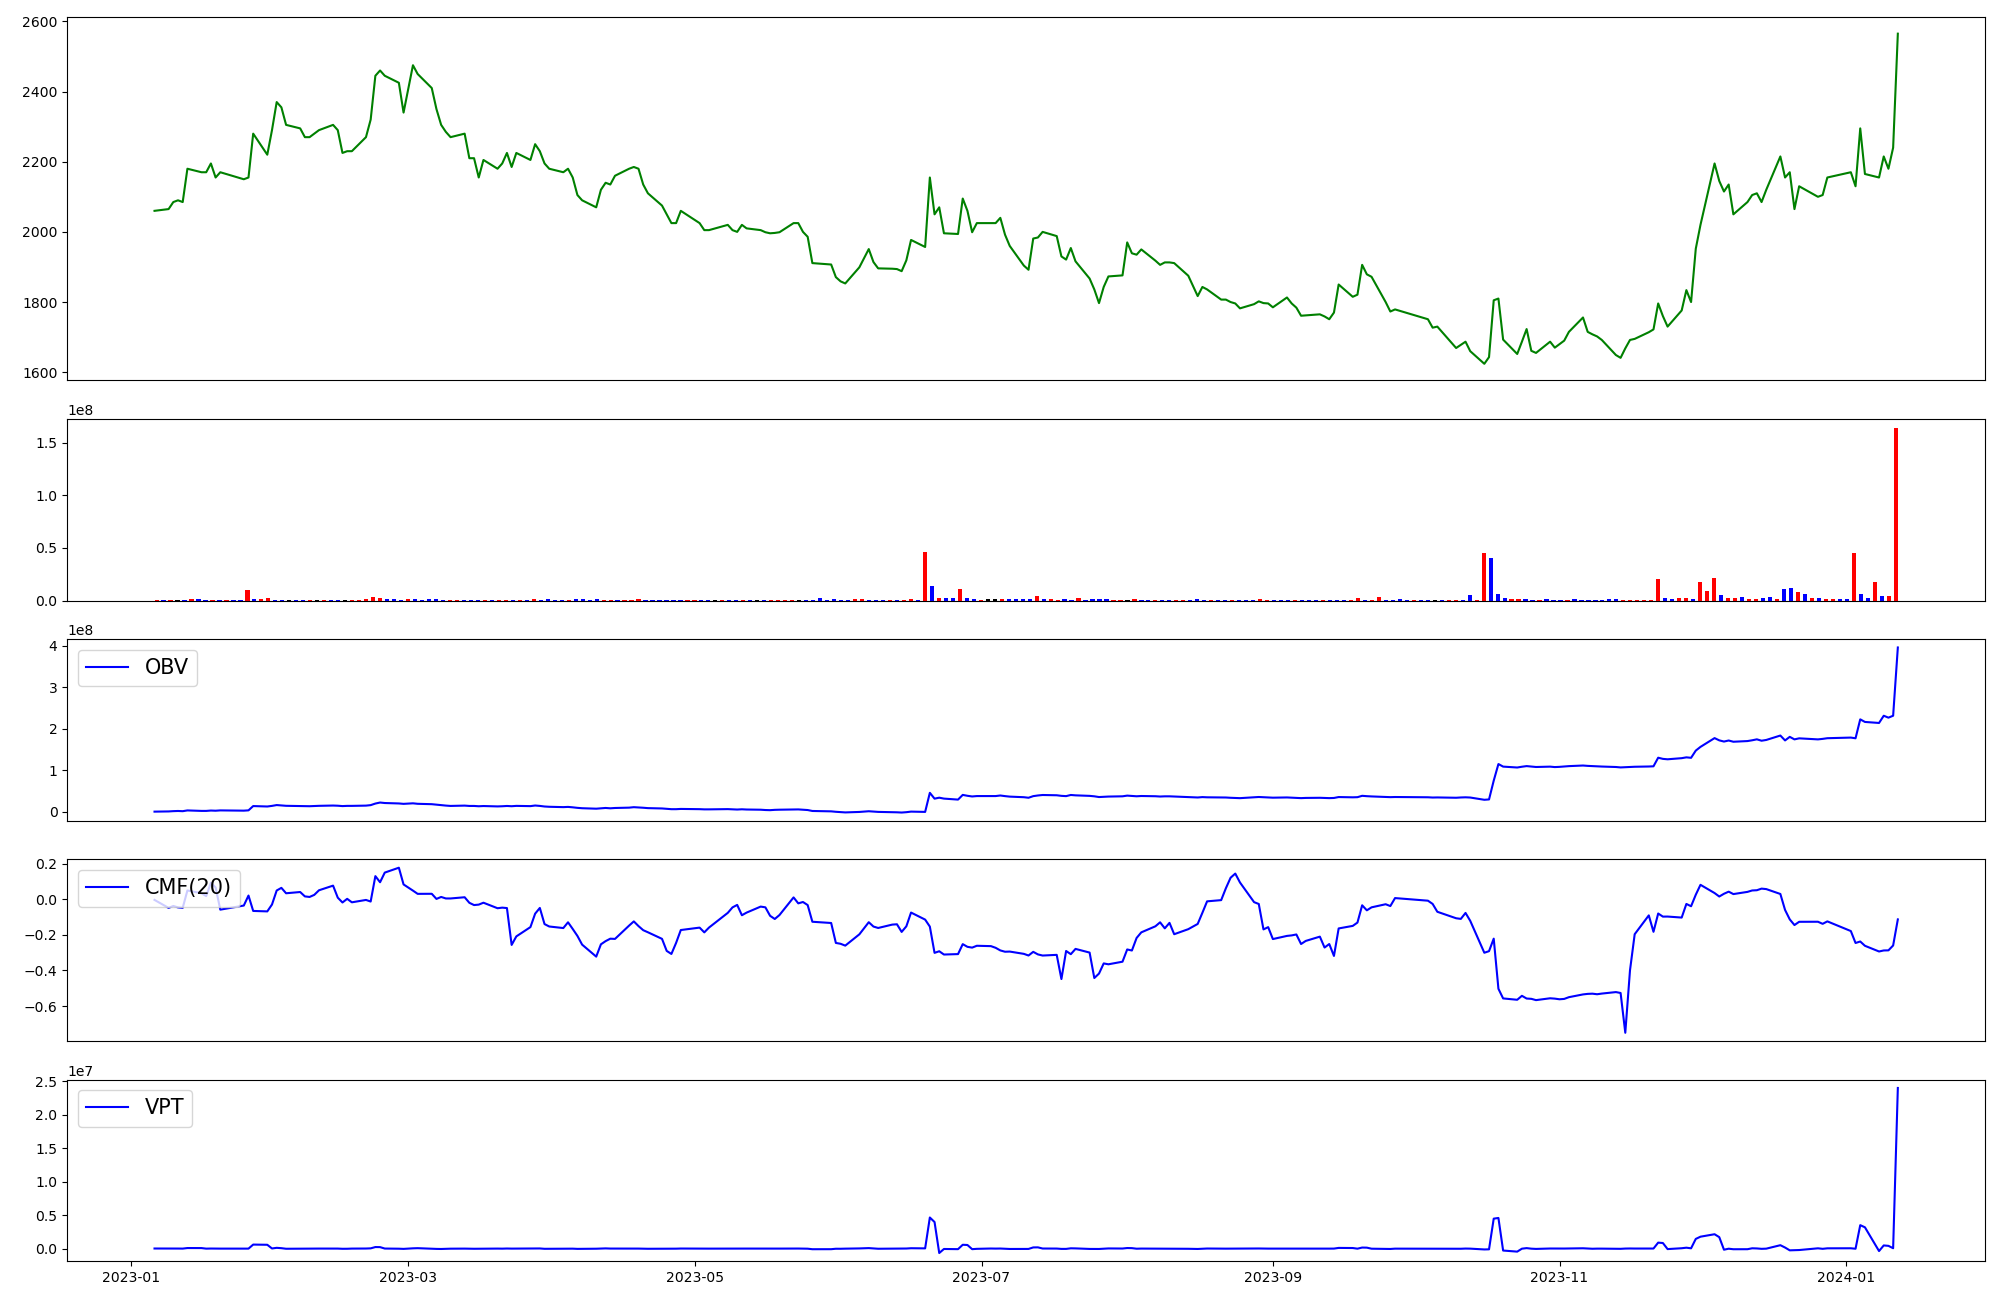Click the 4 tick on OBV axis

(x=54, y=646)
